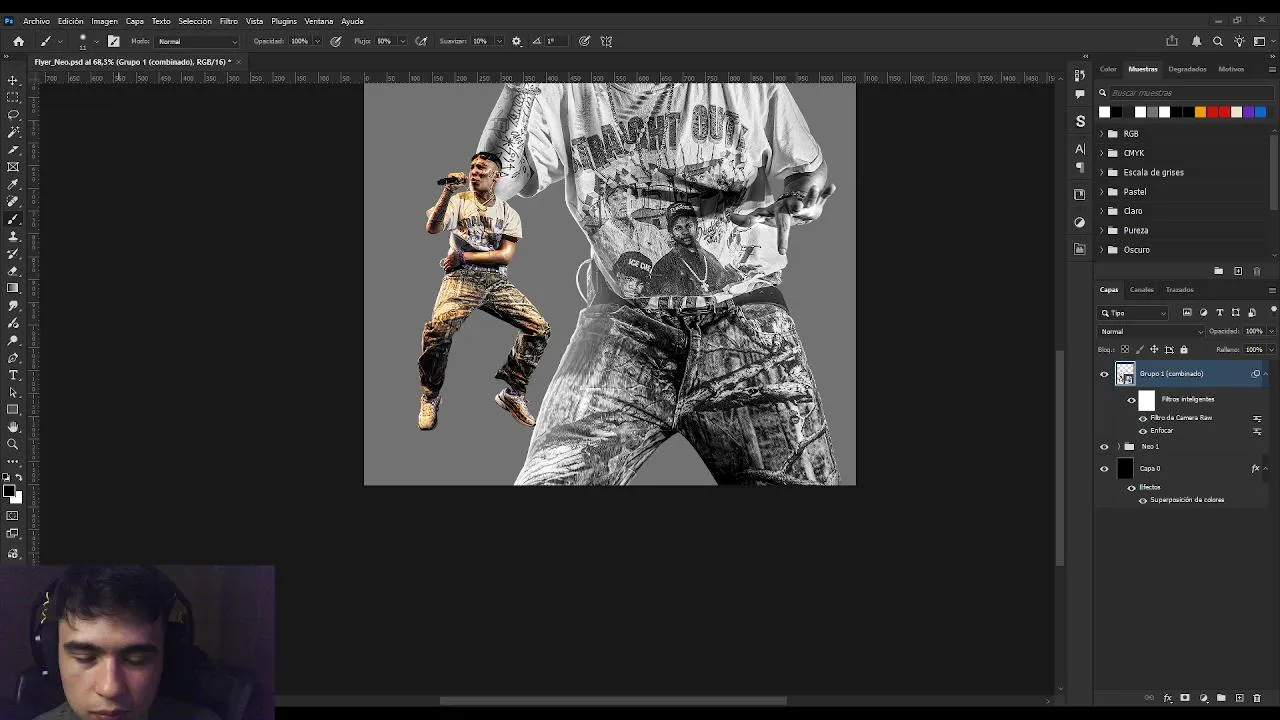The width and height of the screenshot is (1280, 720).
Task: Switch to the Color tab
Action: (1108, 69)
